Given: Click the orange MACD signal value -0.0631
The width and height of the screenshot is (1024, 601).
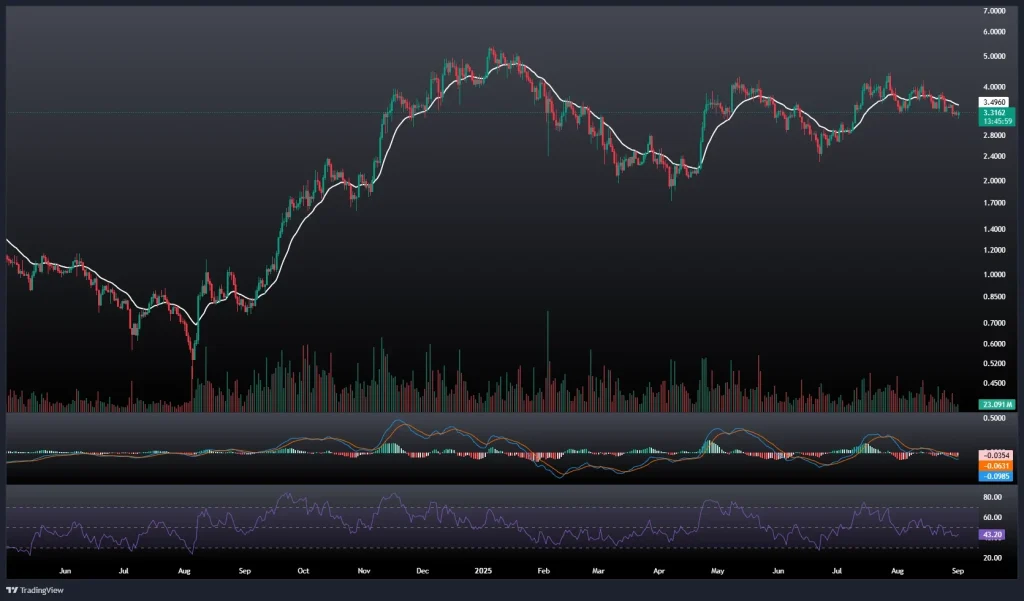Looking at the screenshot, I should pyautogui.click(x=996, y=466).
